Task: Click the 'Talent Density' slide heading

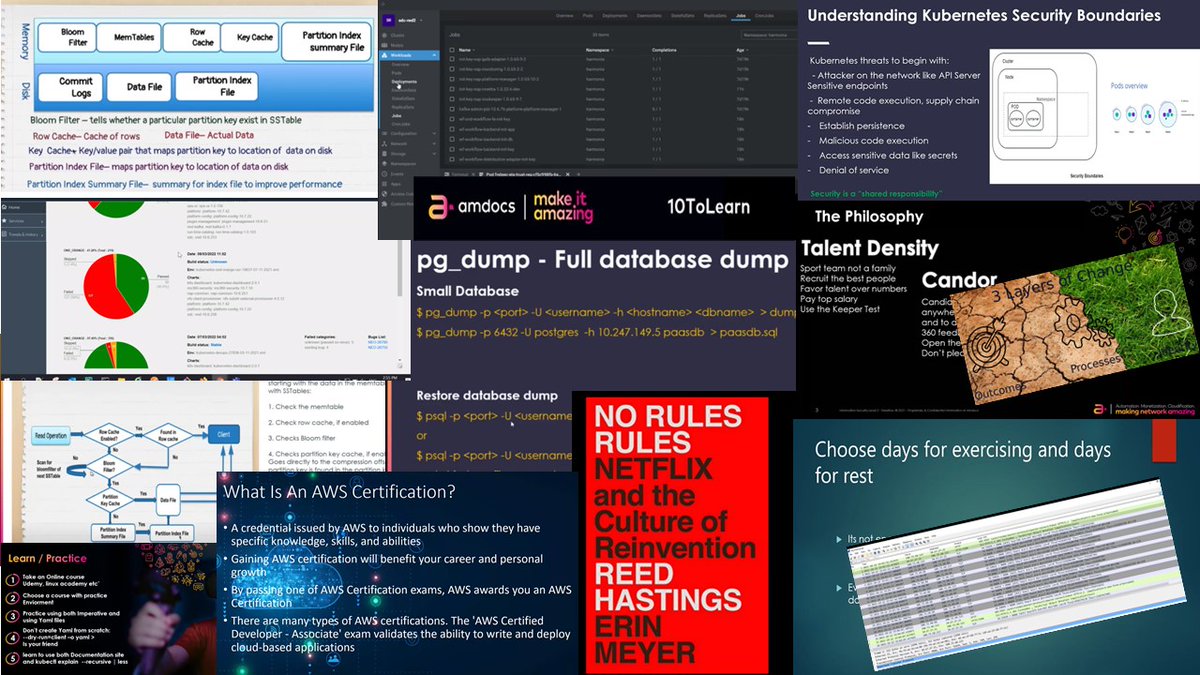Action: point(869,247)
